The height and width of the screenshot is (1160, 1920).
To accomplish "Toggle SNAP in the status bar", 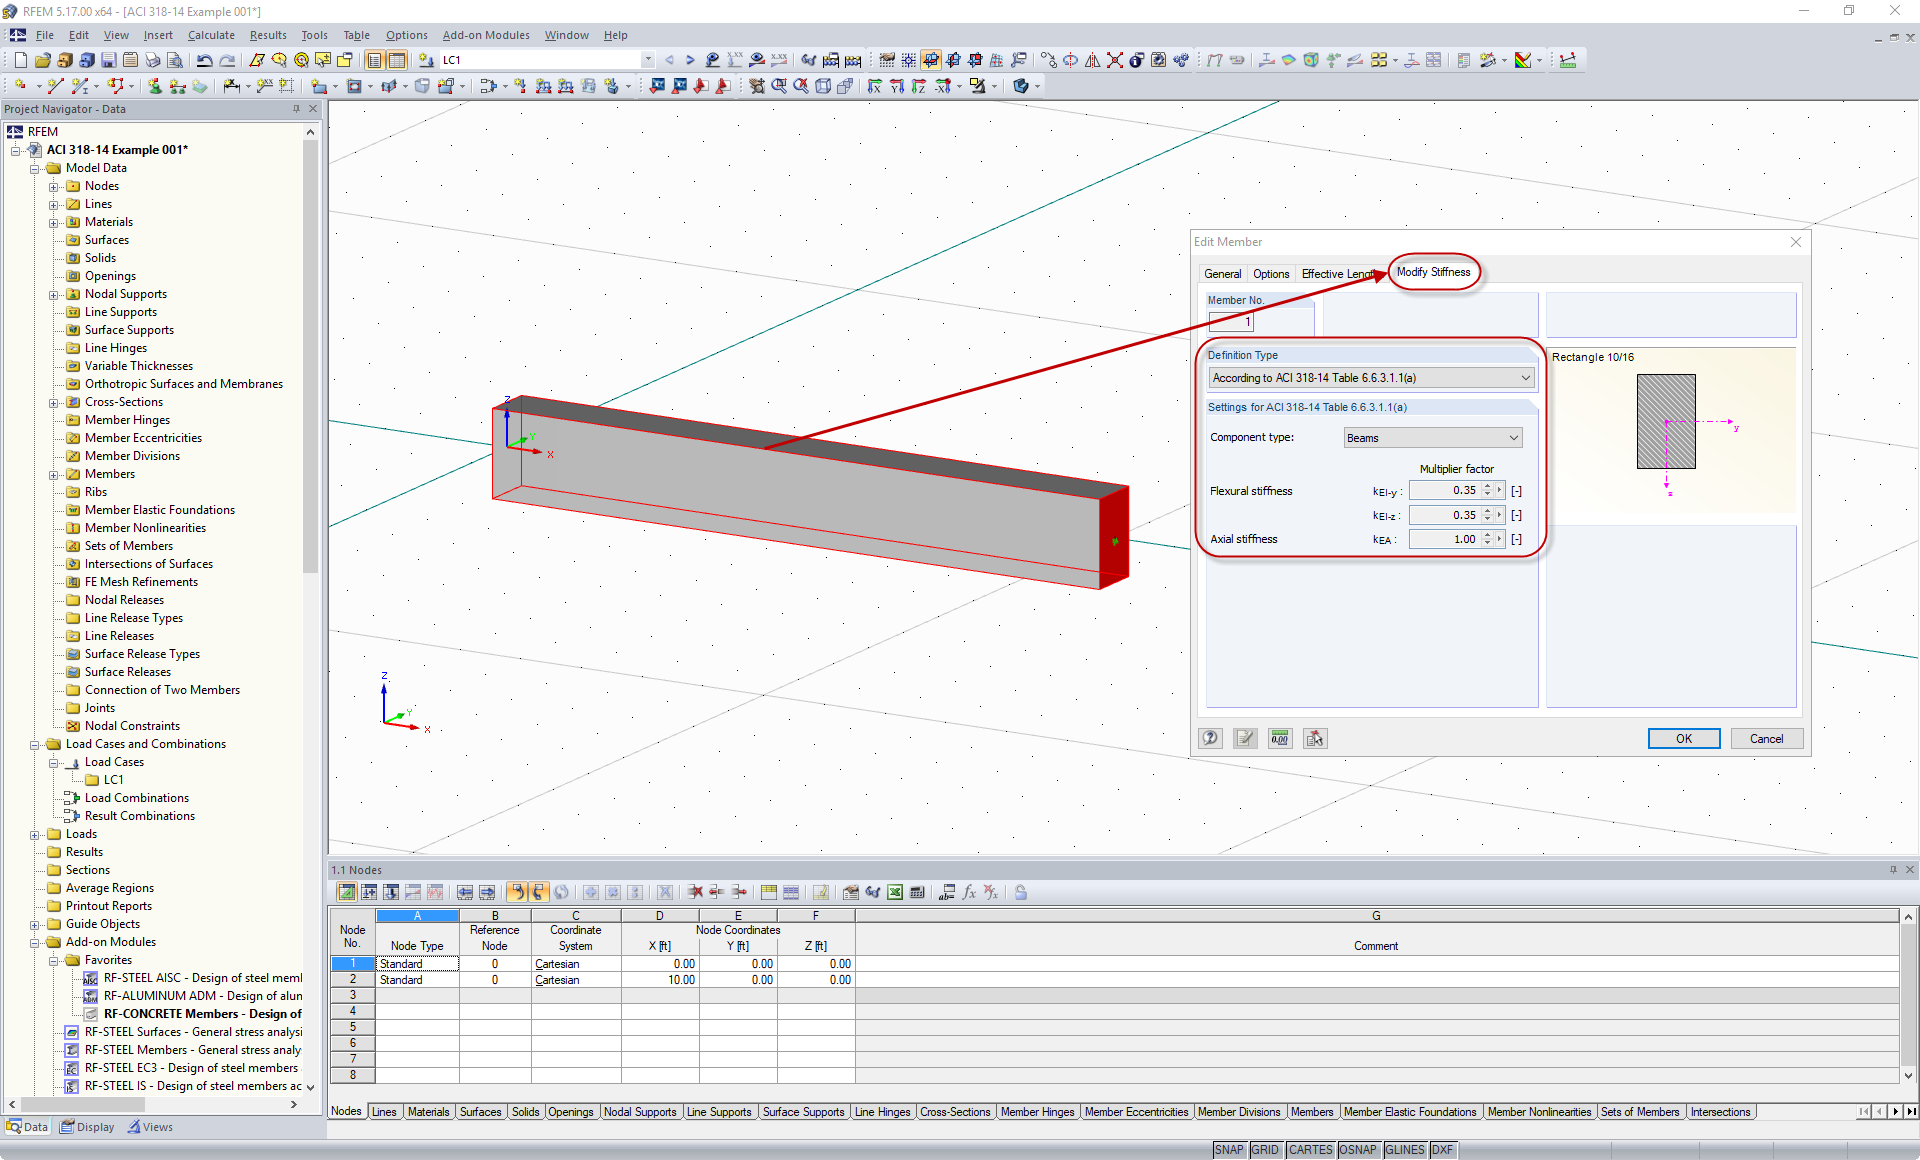I will point(1229,1149).
